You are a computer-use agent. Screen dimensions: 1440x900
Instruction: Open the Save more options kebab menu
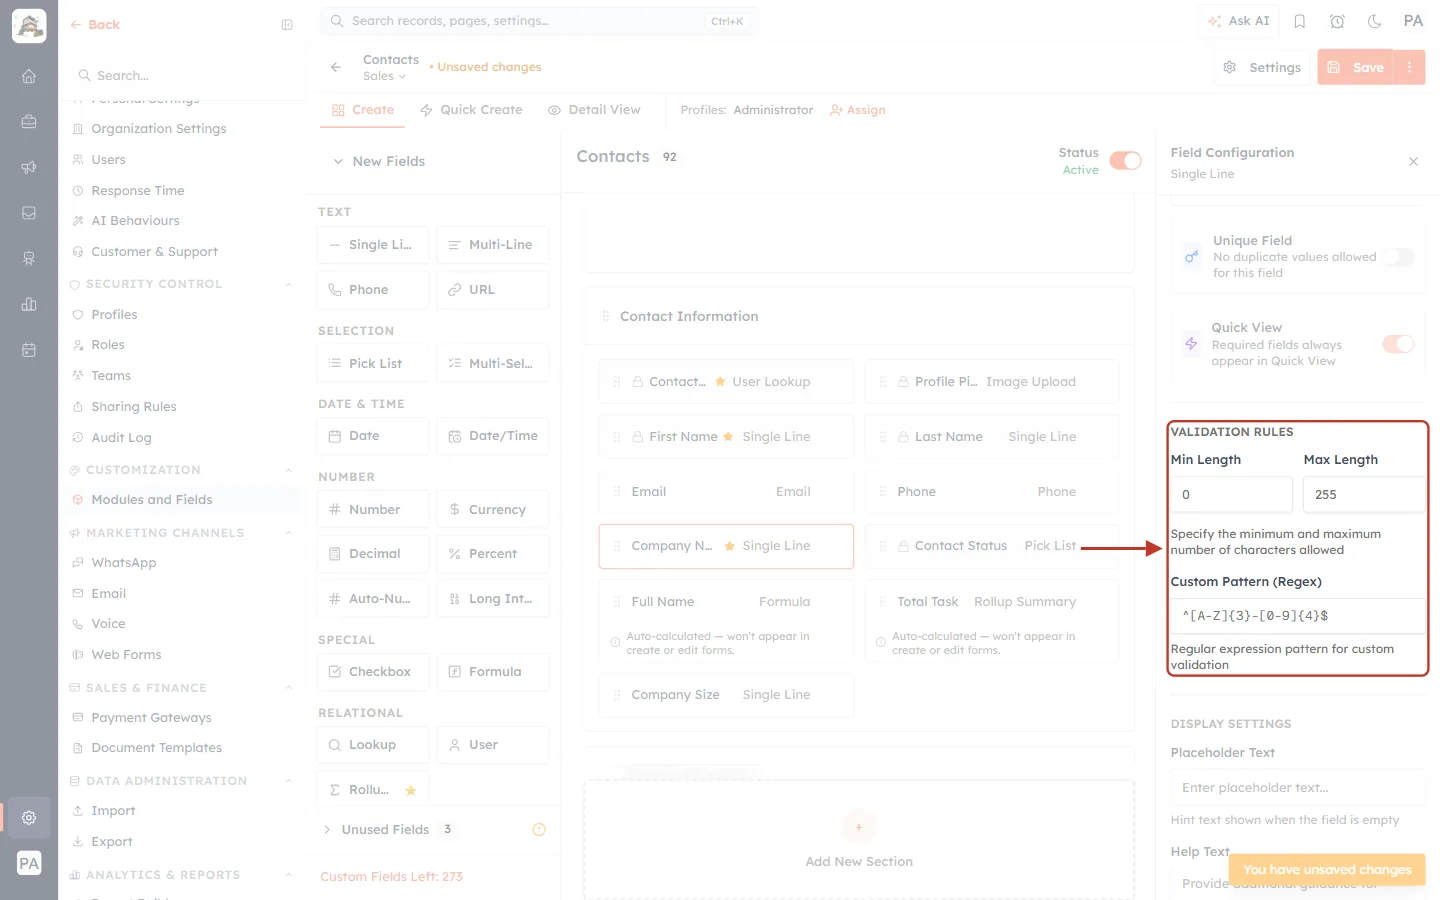pos(1410,67)
